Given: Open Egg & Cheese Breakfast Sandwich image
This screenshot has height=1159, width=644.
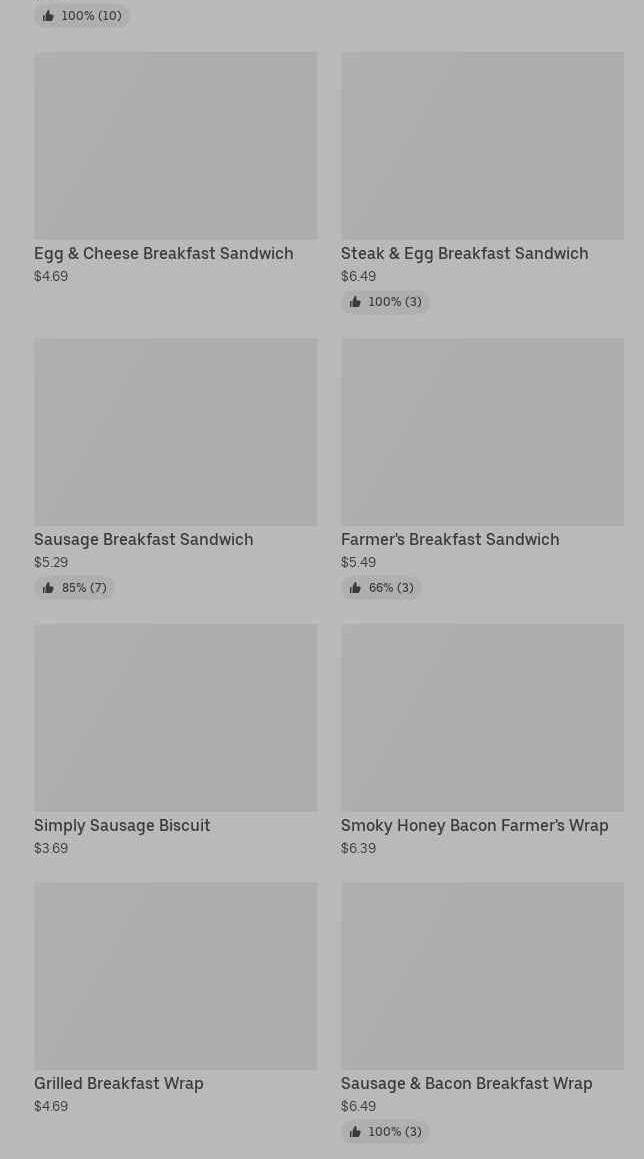Looking at the screenshot, I should tap(175, 146).
